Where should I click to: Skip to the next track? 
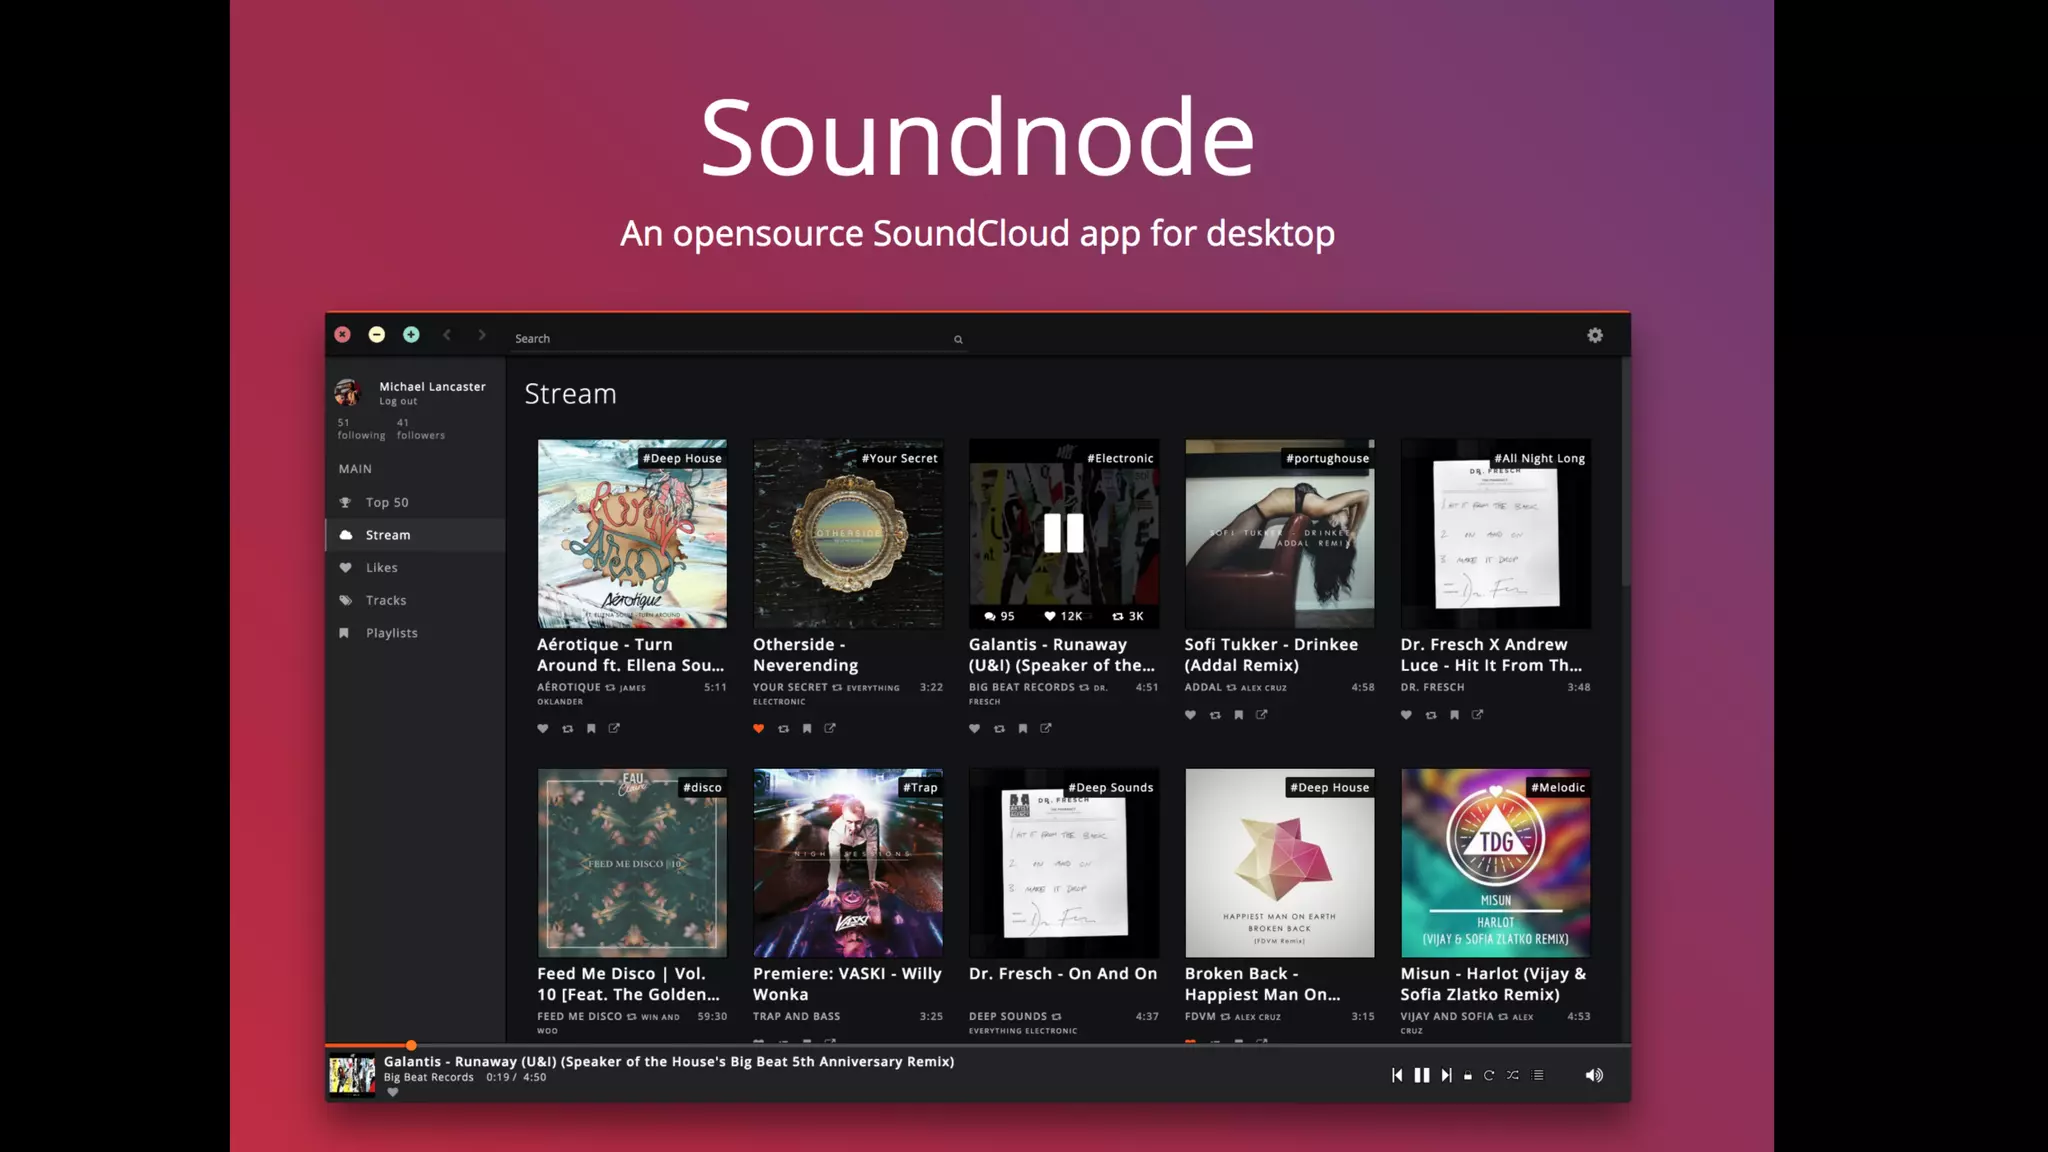[x=1446, y=1075]
